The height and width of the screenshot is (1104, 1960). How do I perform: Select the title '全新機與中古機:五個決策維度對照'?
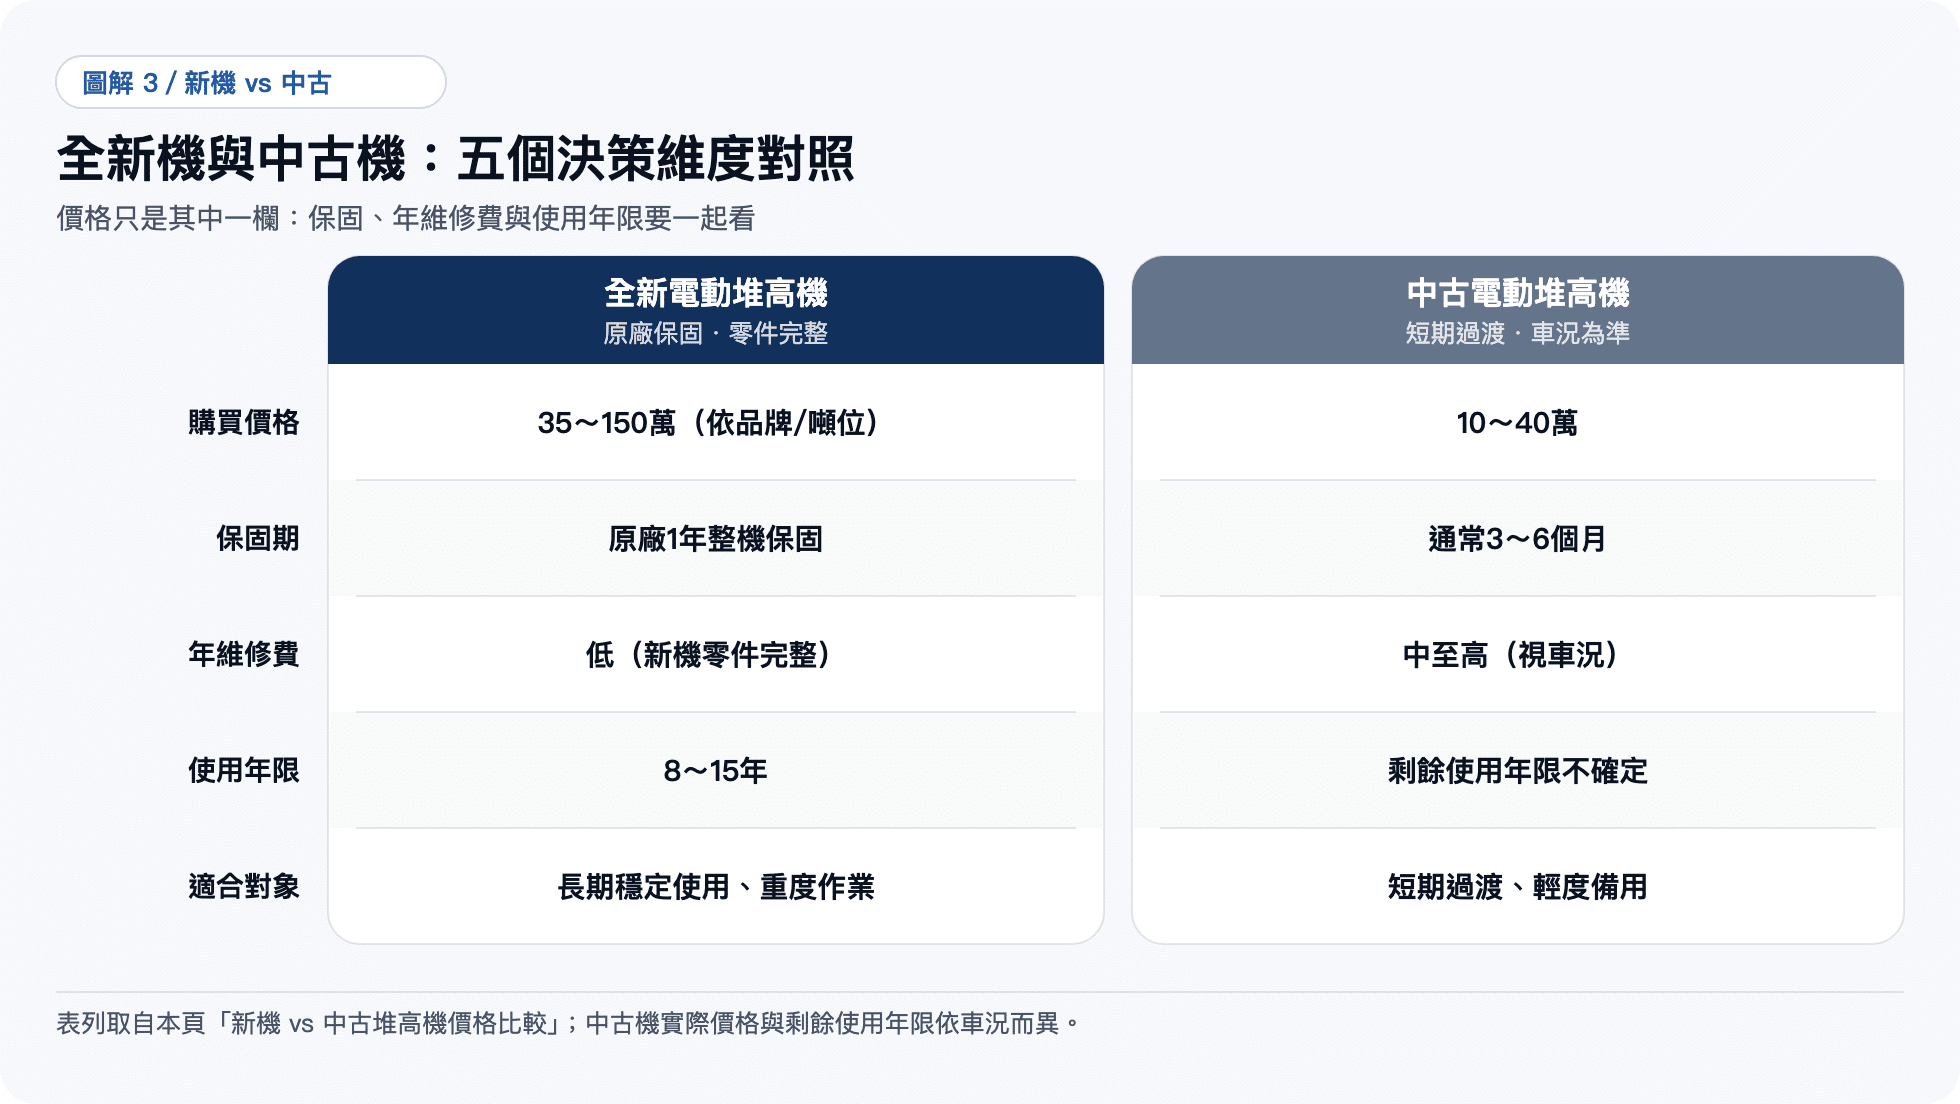click(456, 159)
